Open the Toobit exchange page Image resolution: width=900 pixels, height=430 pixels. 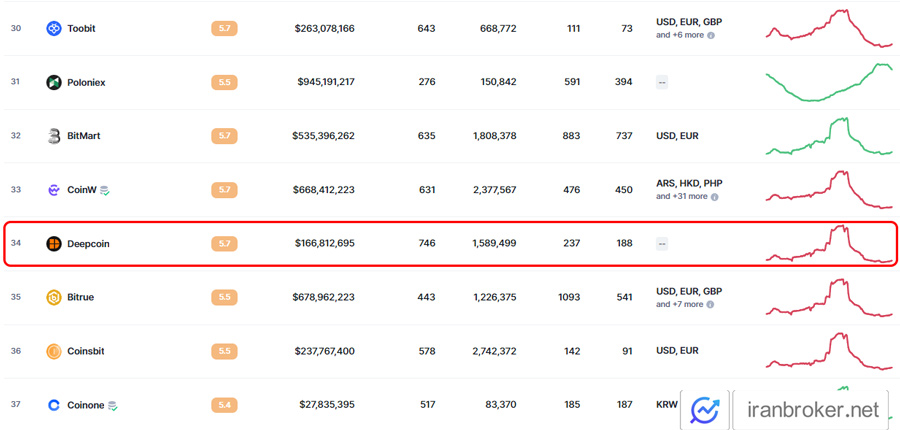tap(81, 28)
